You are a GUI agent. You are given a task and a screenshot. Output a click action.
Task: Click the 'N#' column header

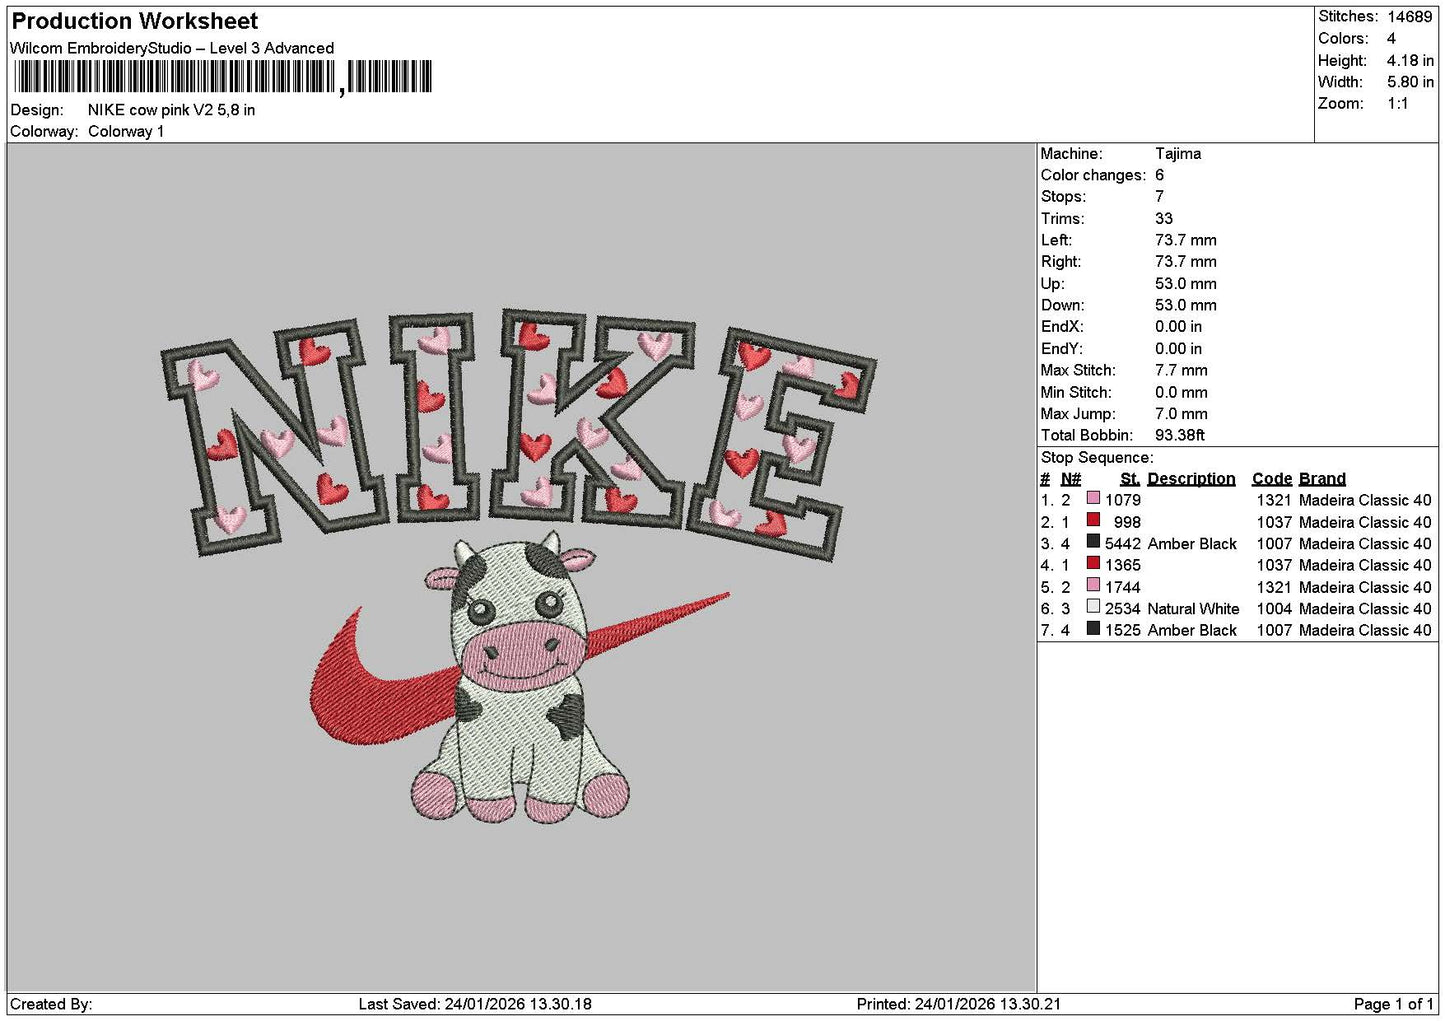[1071, 479]
